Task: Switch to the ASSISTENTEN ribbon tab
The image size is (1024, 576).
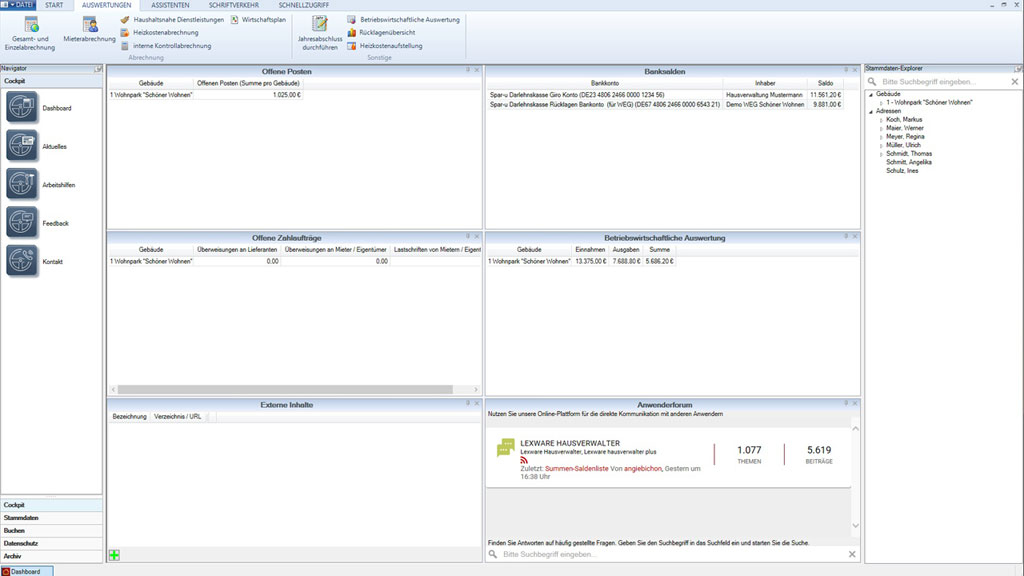Action: click(170, 5)
